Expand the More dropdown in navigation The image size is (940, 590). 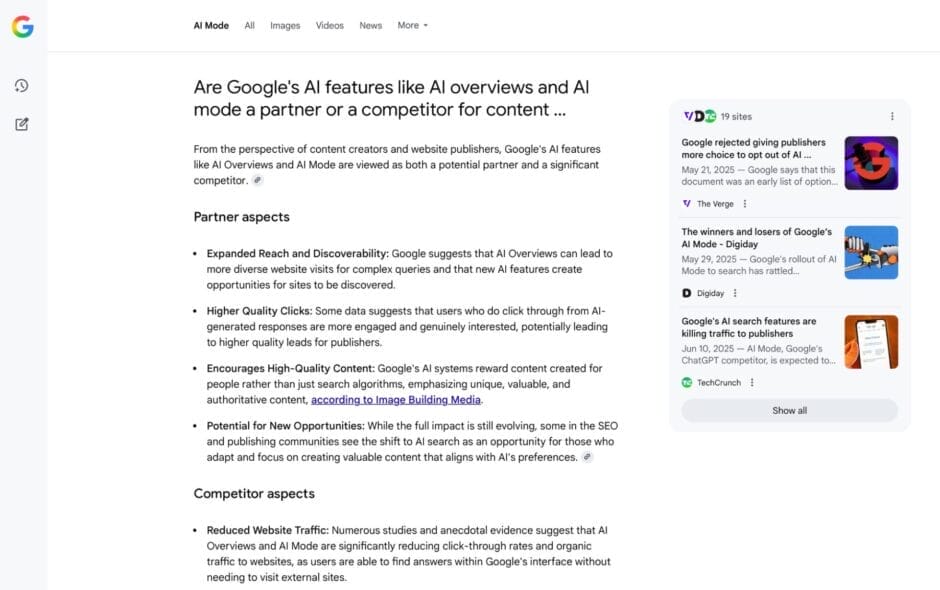pos(412,25)
